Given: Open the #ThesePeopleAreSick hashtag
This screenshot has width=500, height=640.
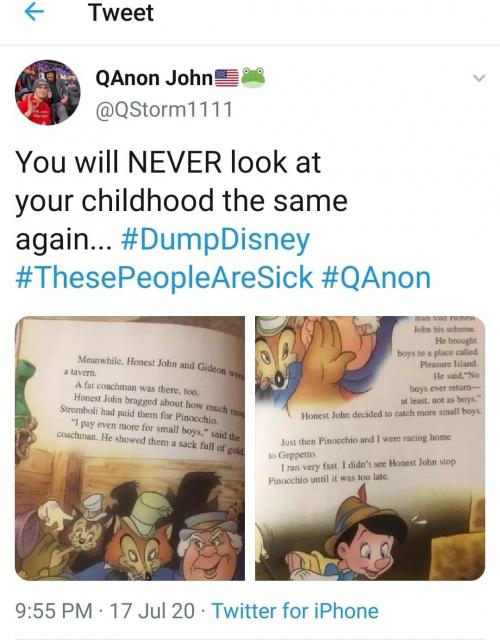Looking at the screenshot, I should click(164, 278).
